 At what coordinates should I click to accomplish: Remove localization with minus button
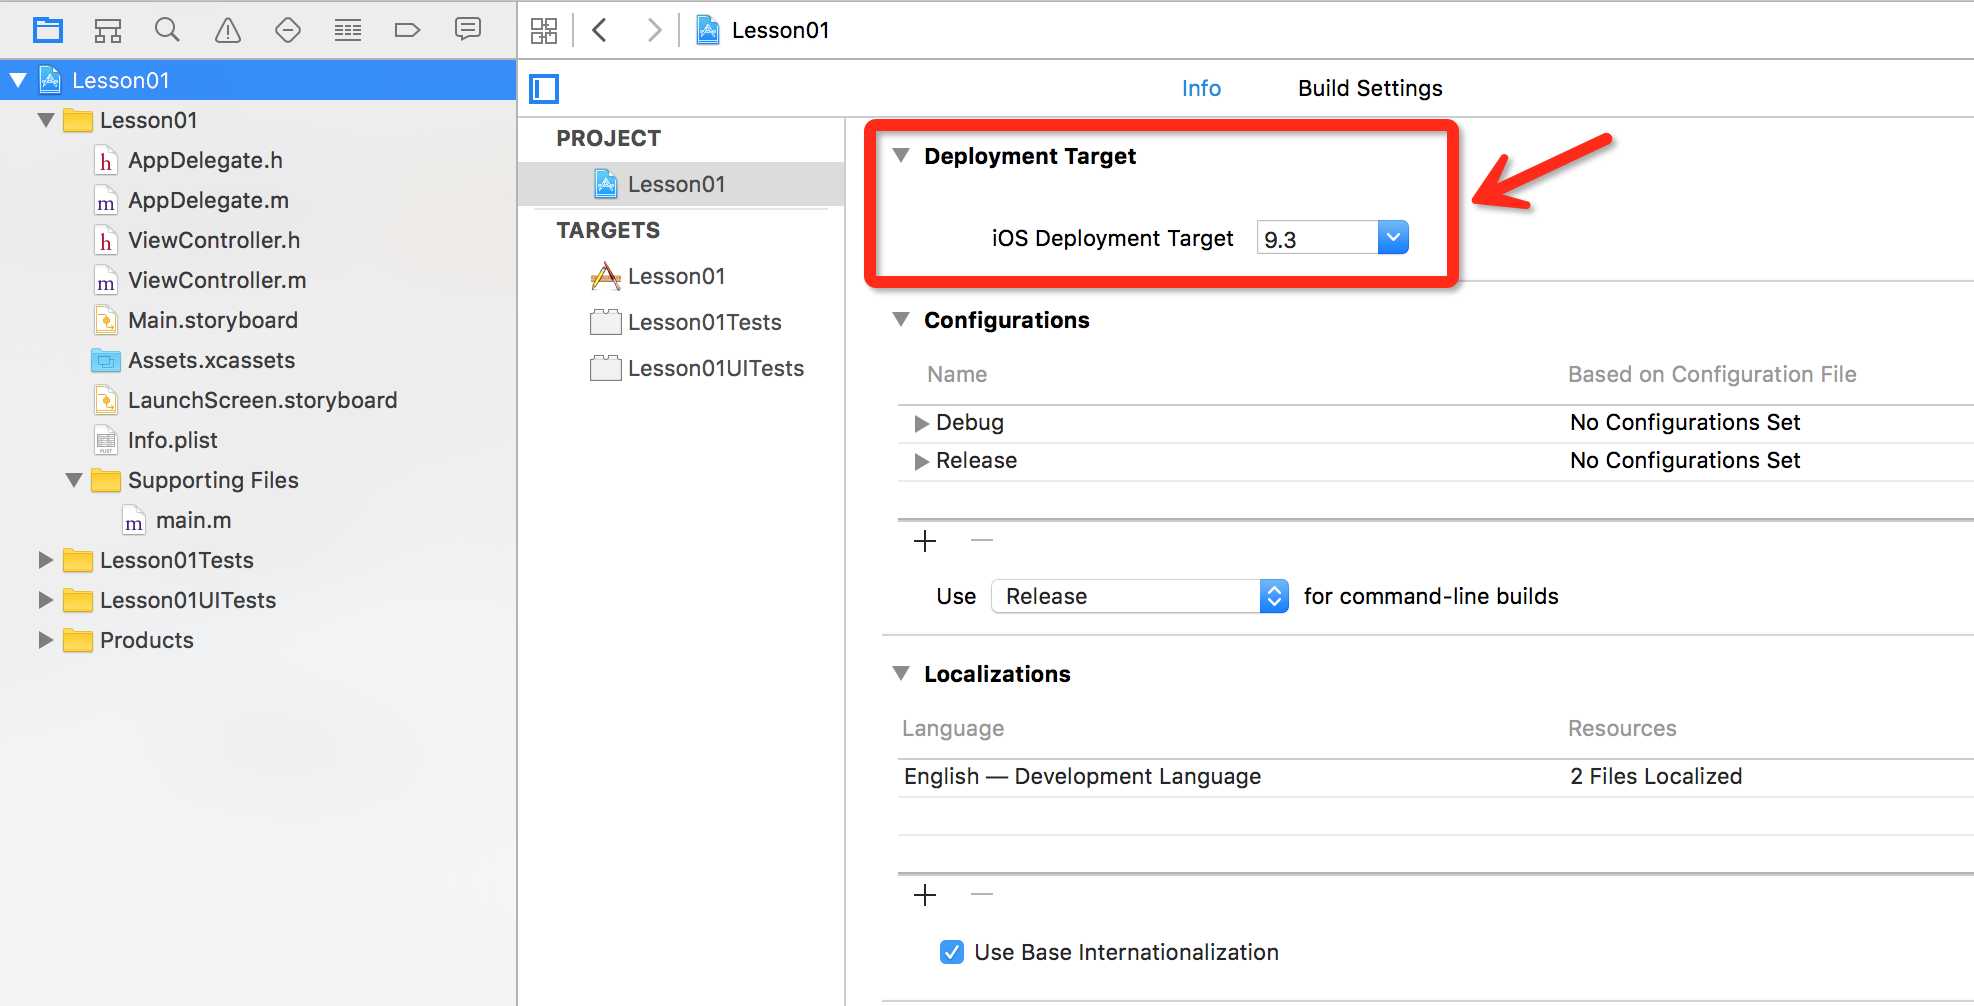point(982,895)
